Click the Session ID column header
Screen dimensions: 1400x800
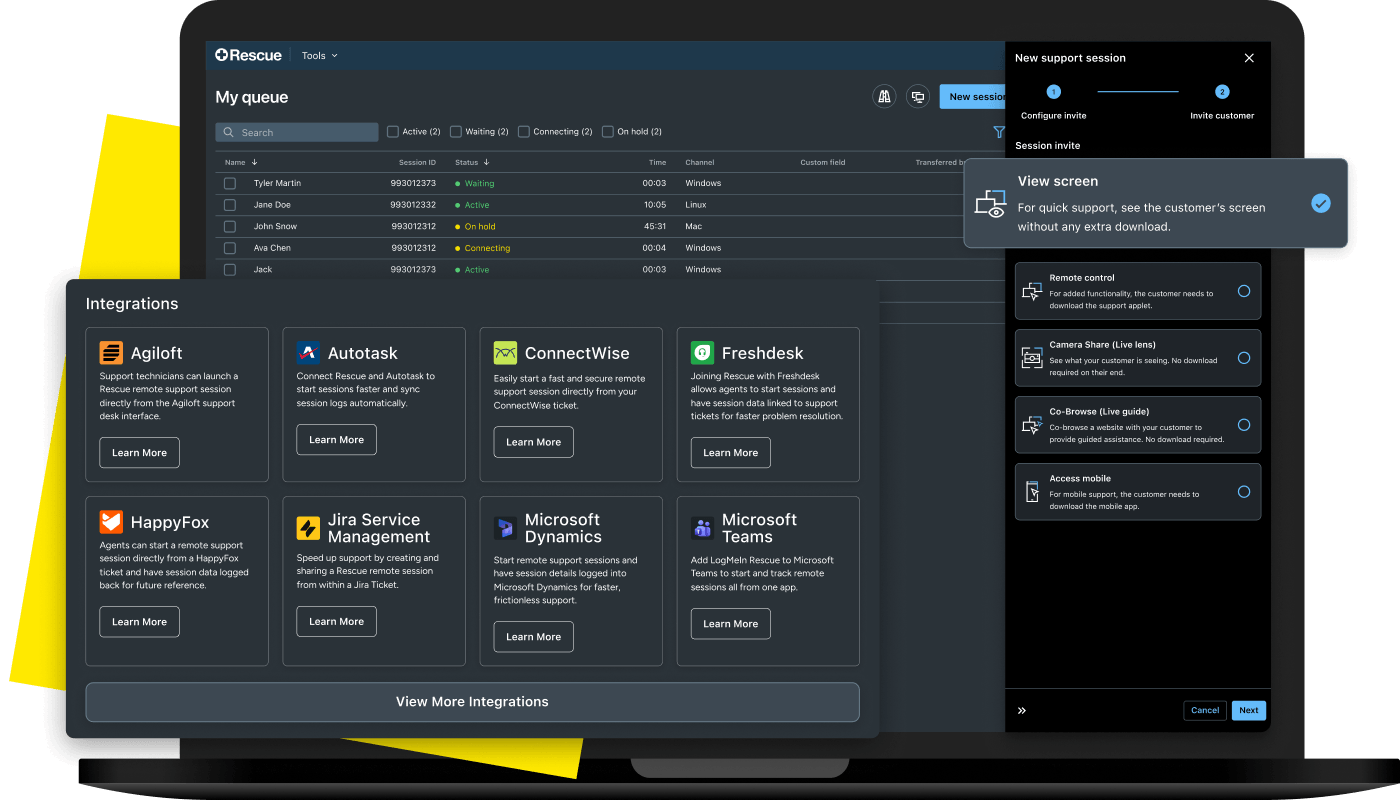pos(417,162)
